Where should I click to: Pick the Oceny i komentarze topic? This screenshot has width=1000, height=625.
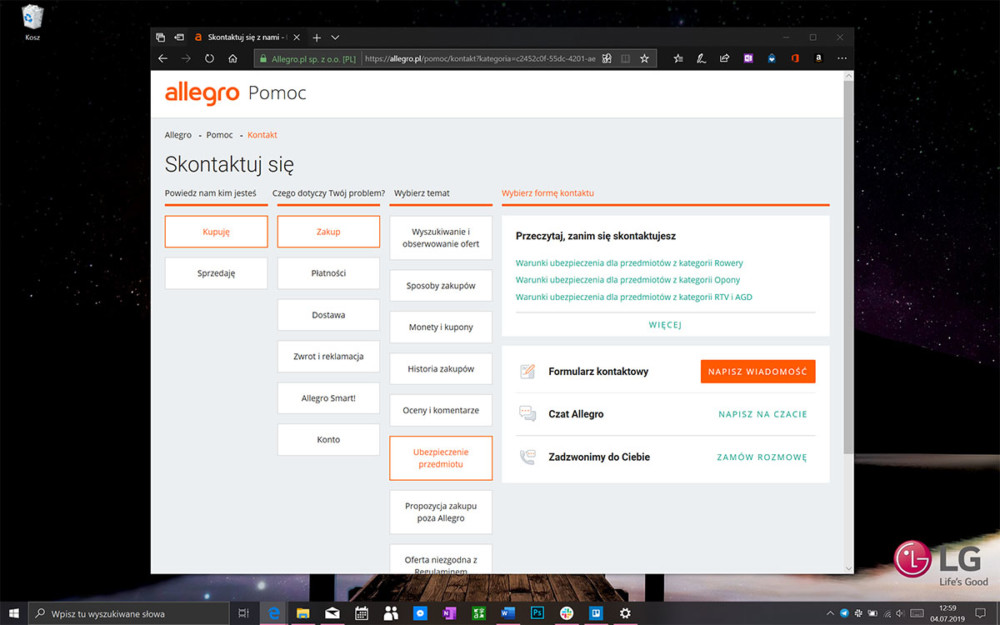441,410
